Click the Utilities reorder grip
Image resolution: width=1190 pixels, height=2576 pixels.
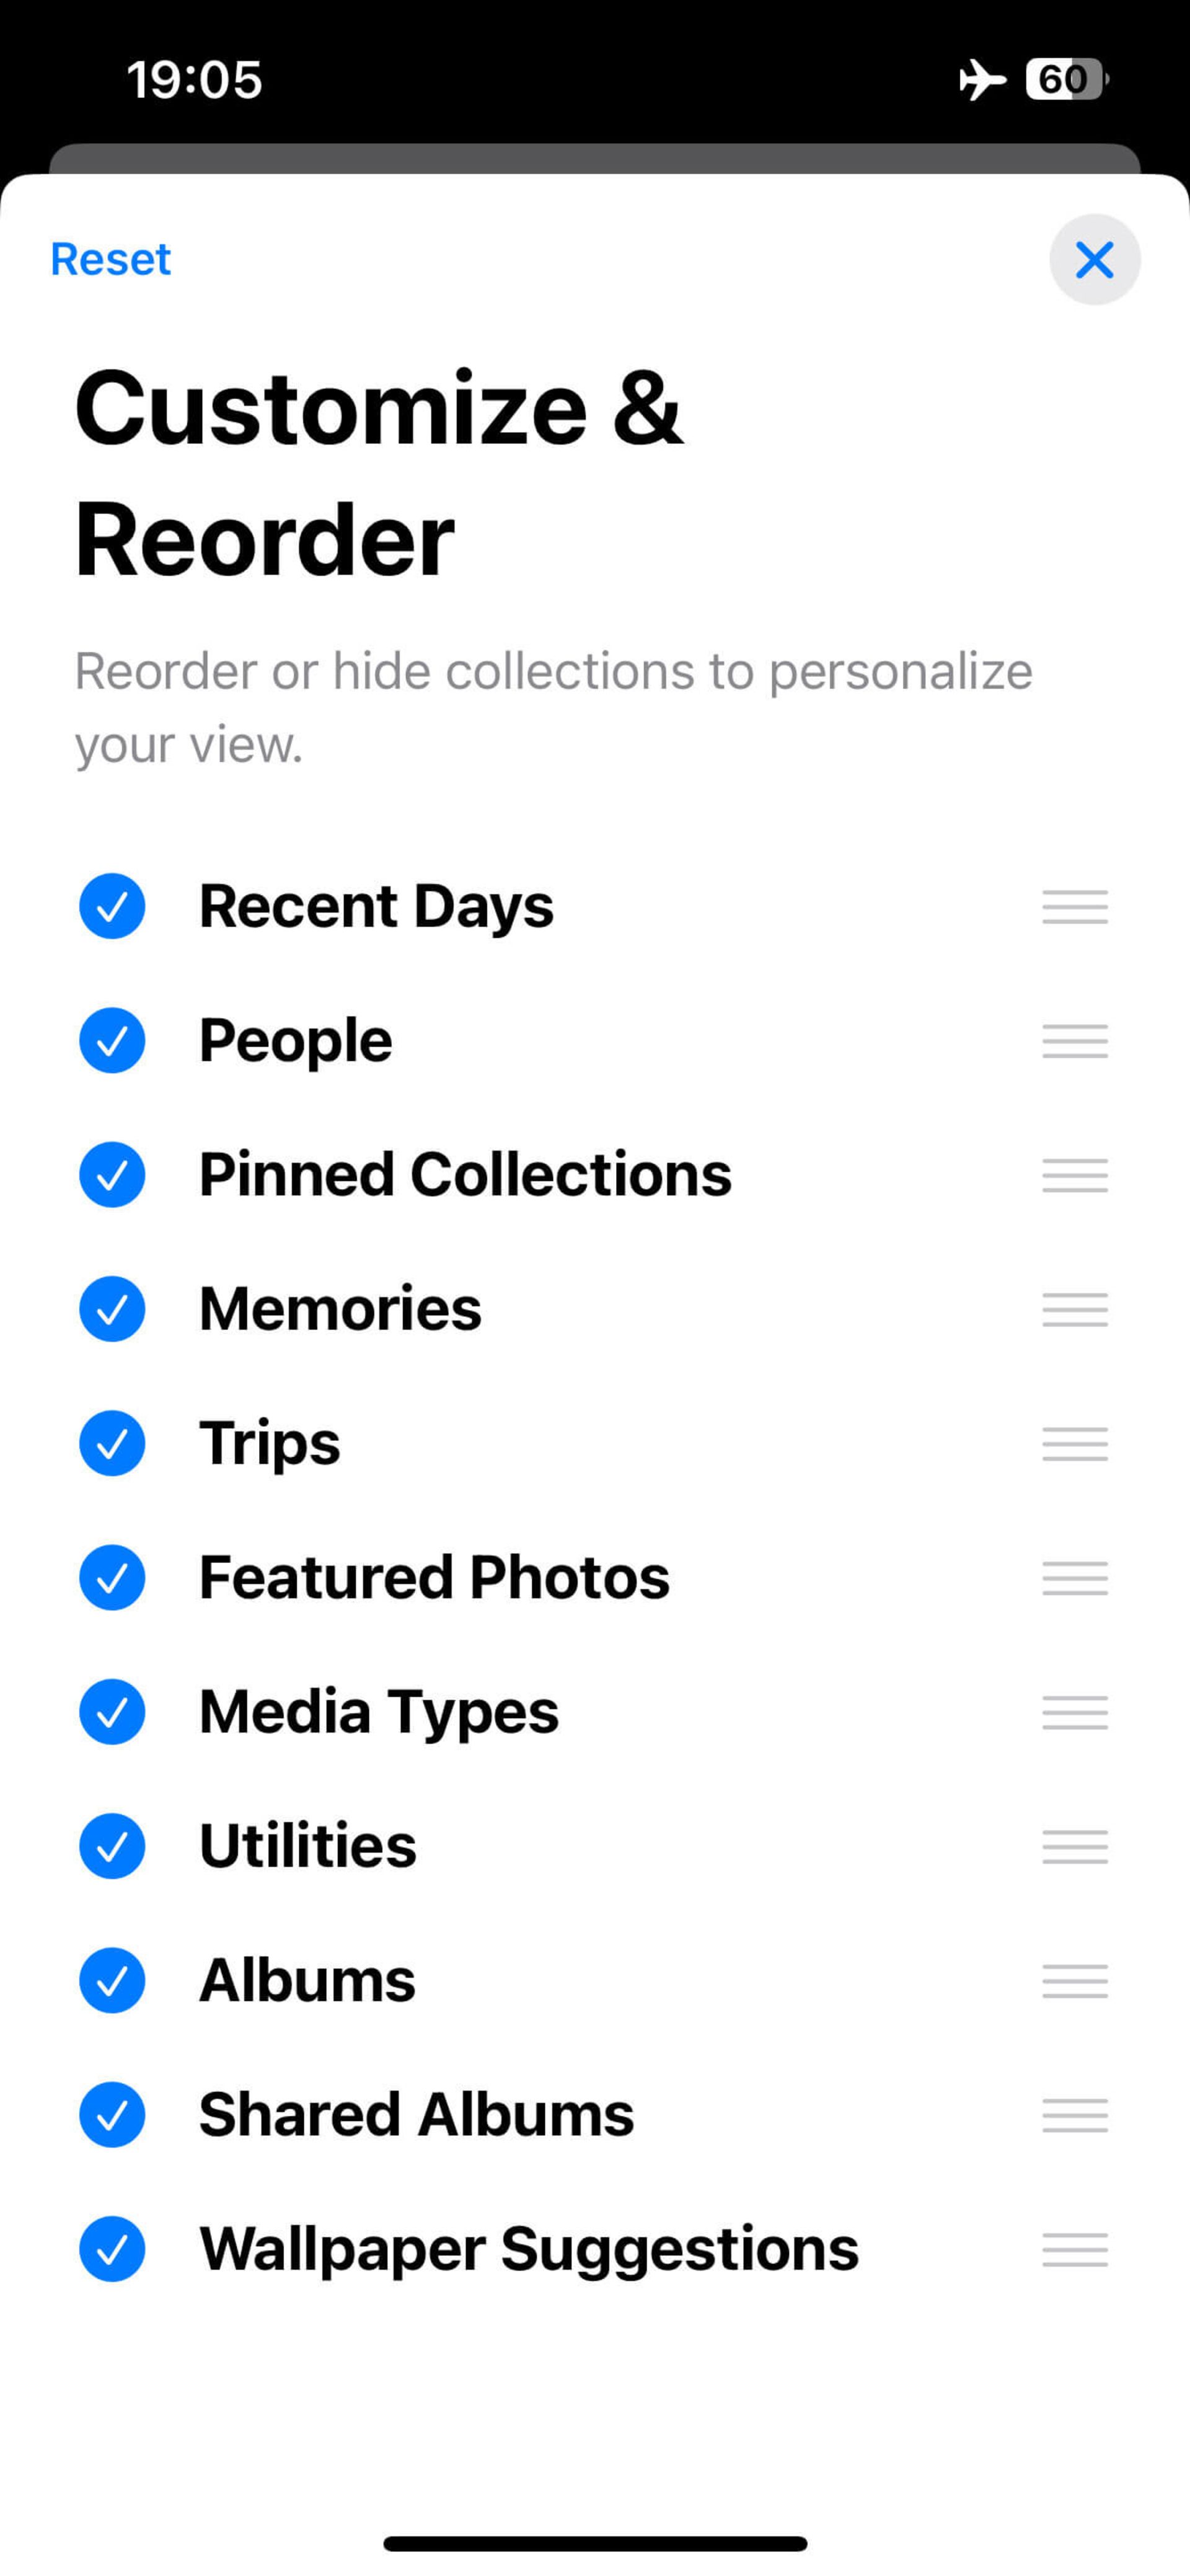point(1074,1847)
